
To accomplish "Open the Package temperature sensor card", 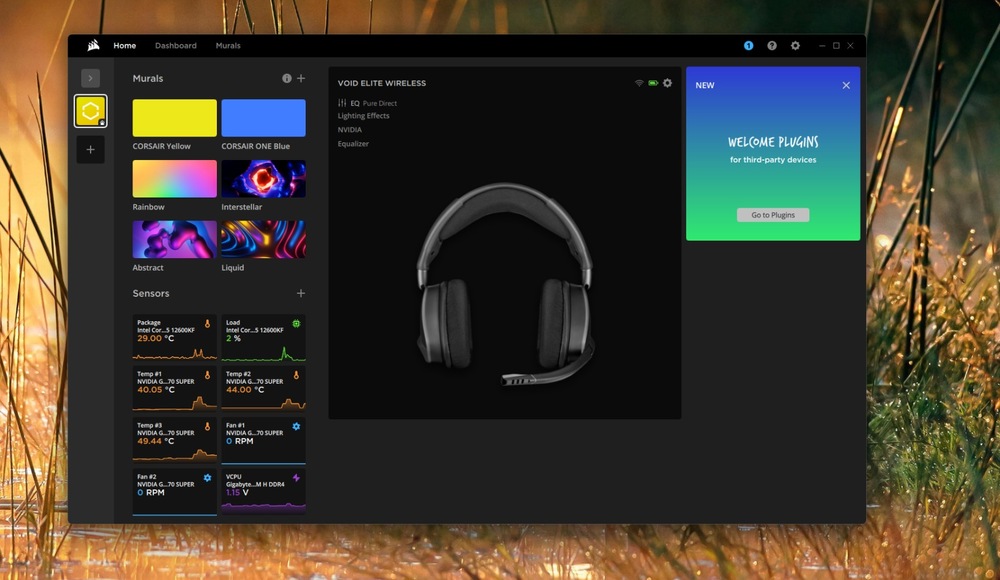I will [174, 338].
